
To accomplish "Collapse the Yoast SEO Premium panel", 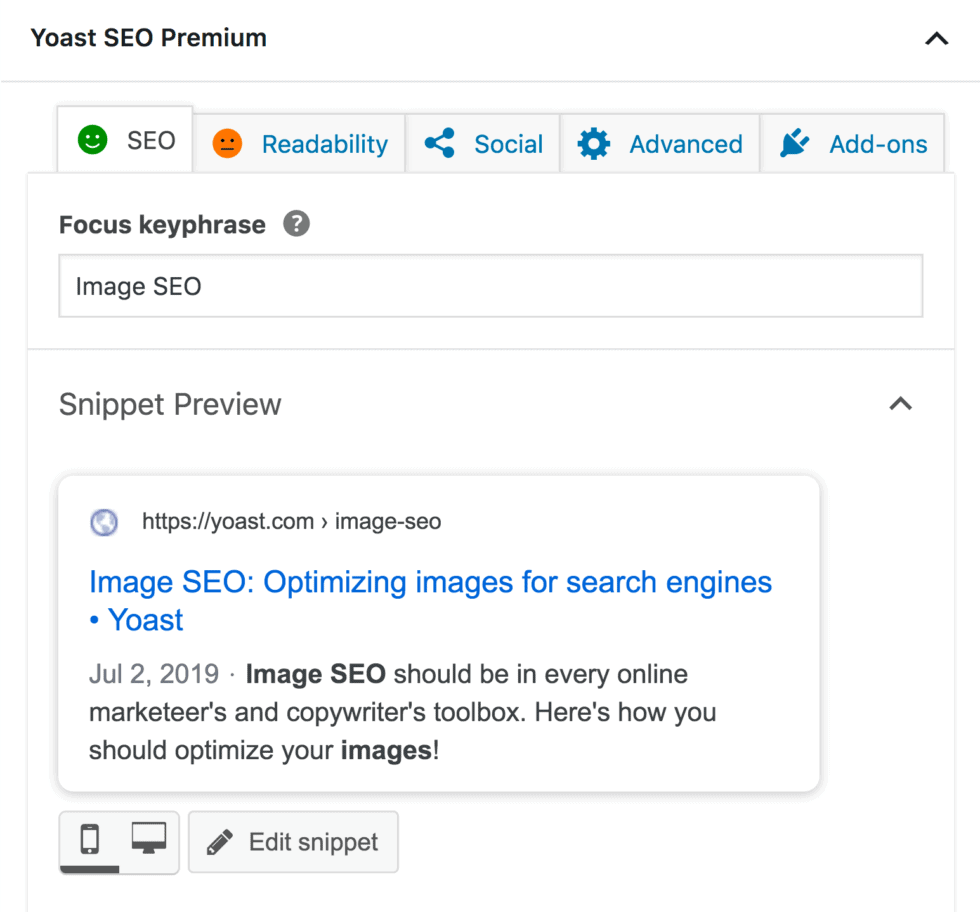I will (936, 39).
